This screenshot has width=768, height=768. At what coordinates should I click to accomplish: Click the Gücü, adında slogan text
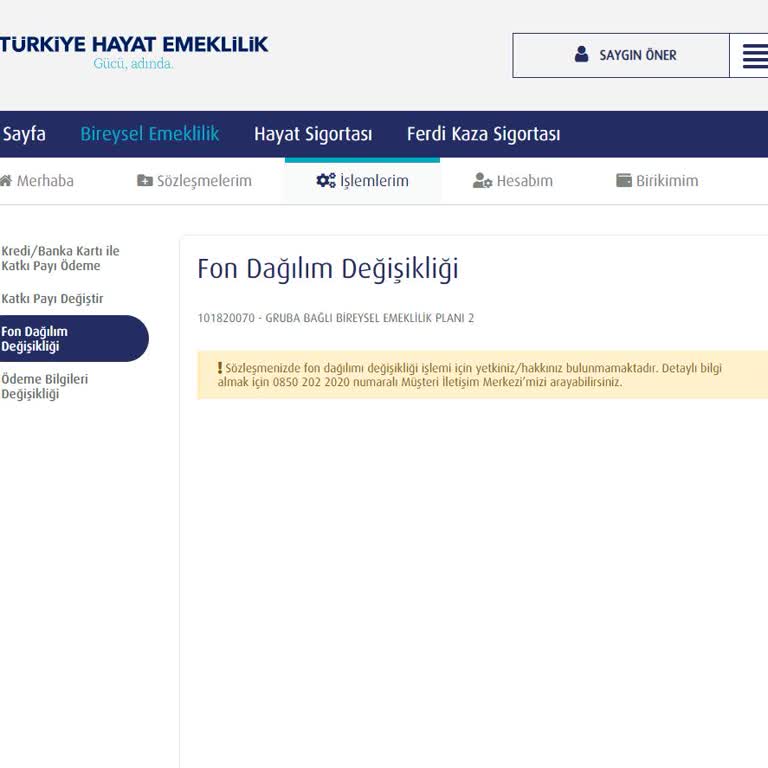pos(133,64)
